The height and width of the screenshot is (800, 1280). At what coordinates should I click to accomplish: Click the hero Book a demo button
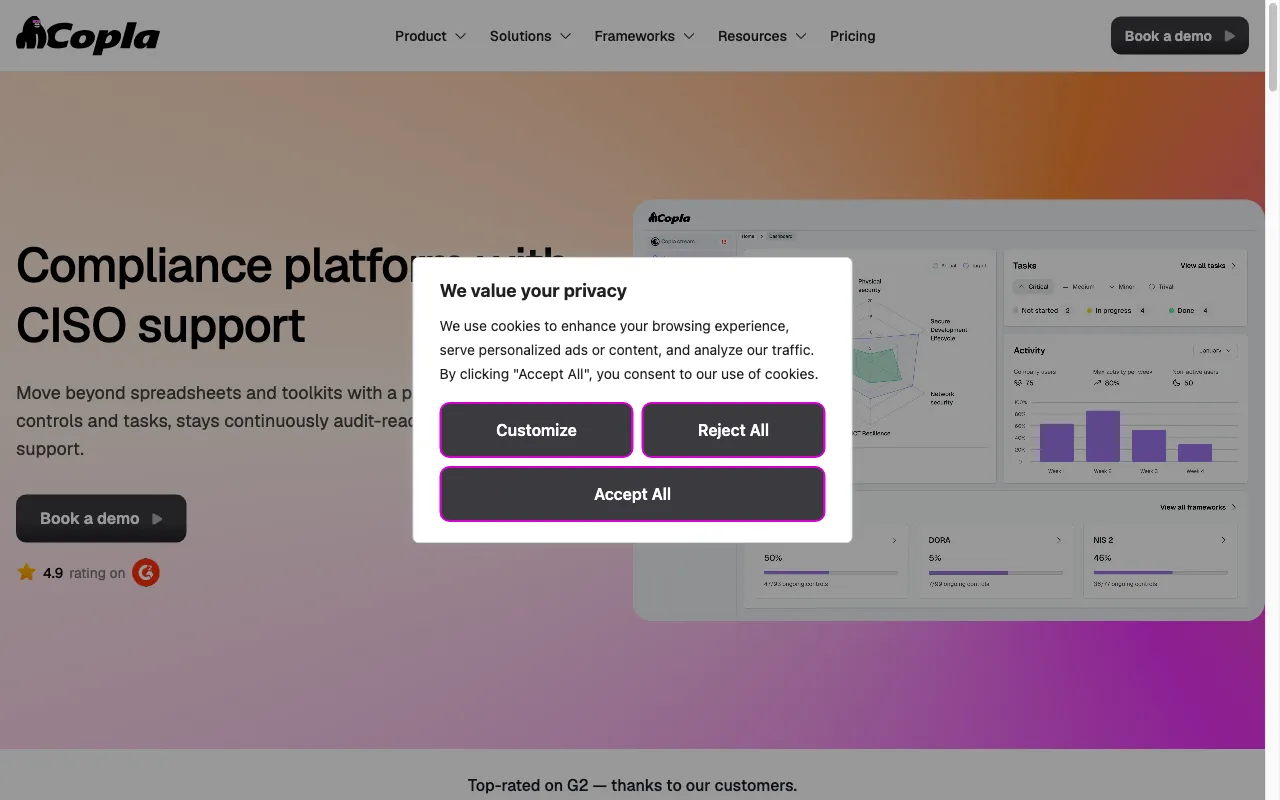click(101, 518)
